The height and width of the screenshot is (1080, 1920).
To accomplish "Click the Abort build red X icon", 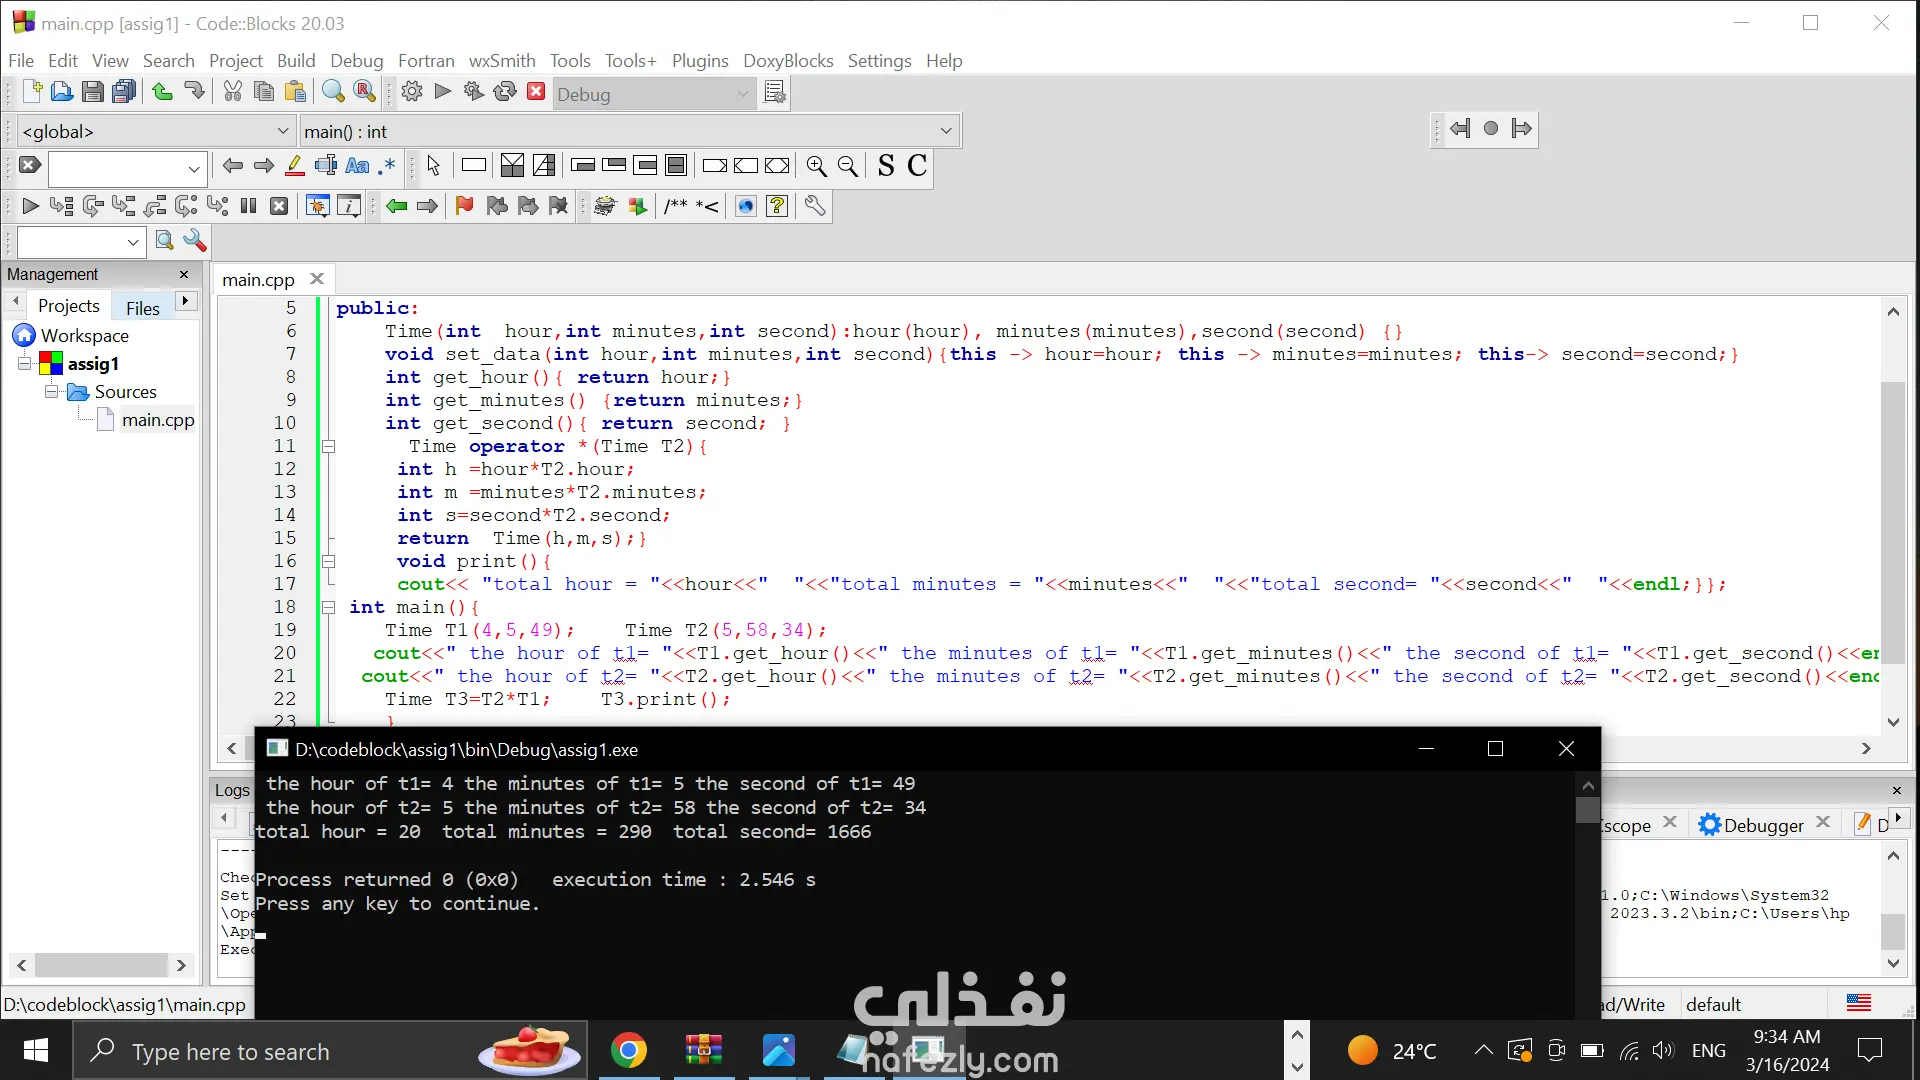I will pos(536,93).
